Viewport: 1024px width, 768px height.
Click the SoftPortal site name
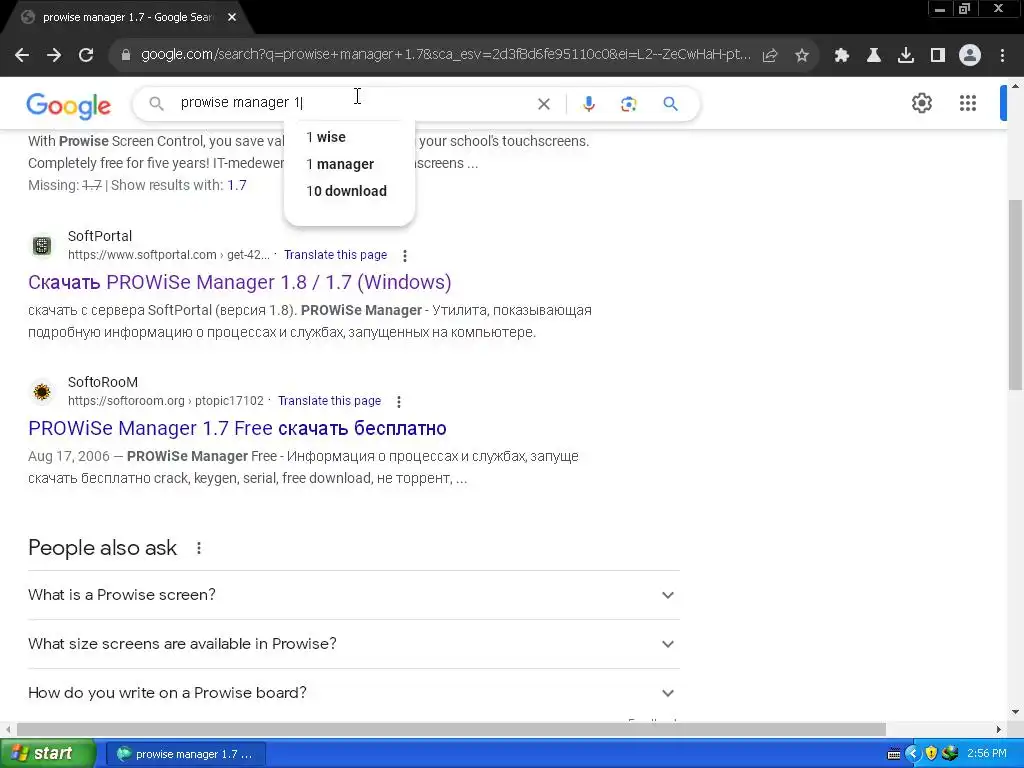point(100,236)
